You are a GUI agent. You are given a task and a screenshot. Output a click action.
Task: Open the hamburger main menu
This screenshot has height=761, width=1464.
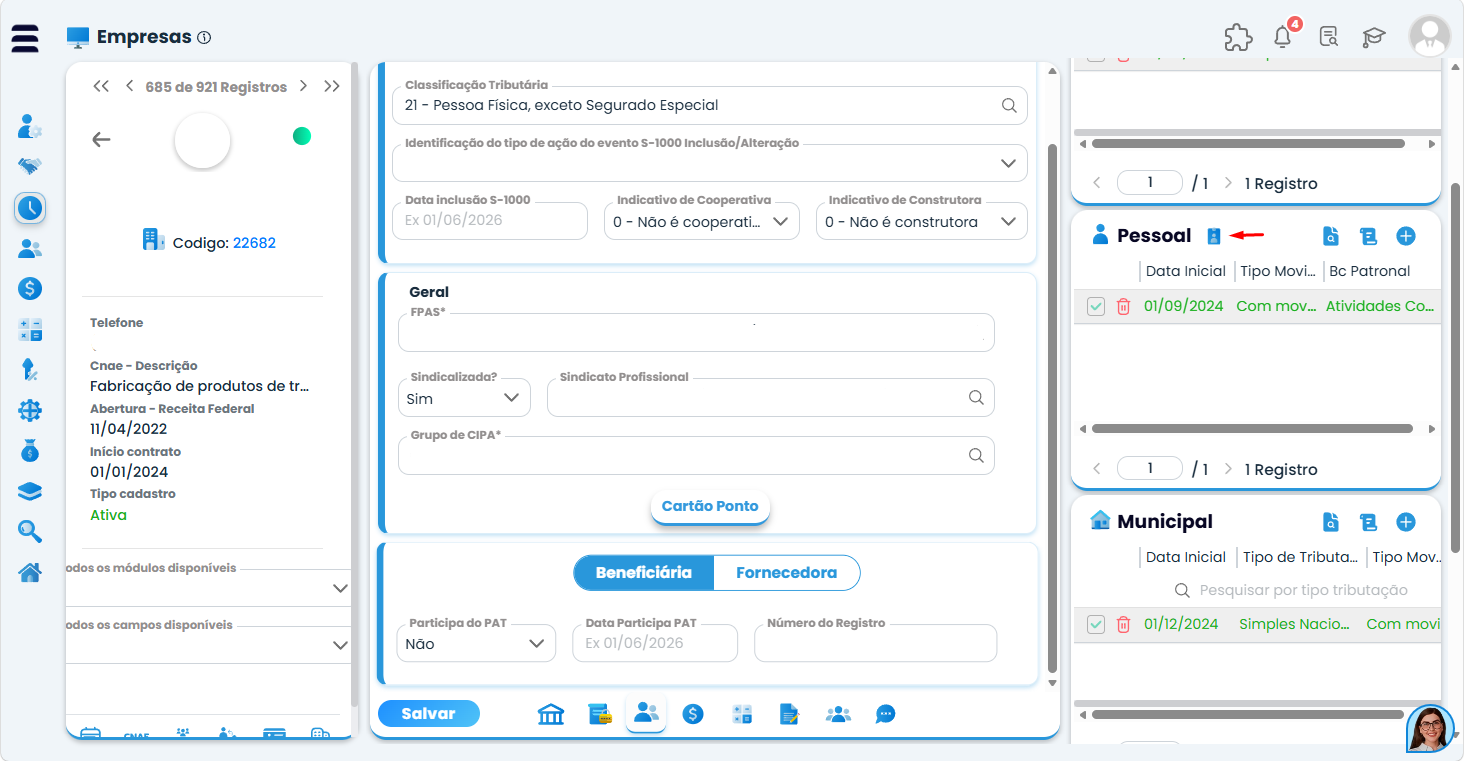(x=25, y=38)
